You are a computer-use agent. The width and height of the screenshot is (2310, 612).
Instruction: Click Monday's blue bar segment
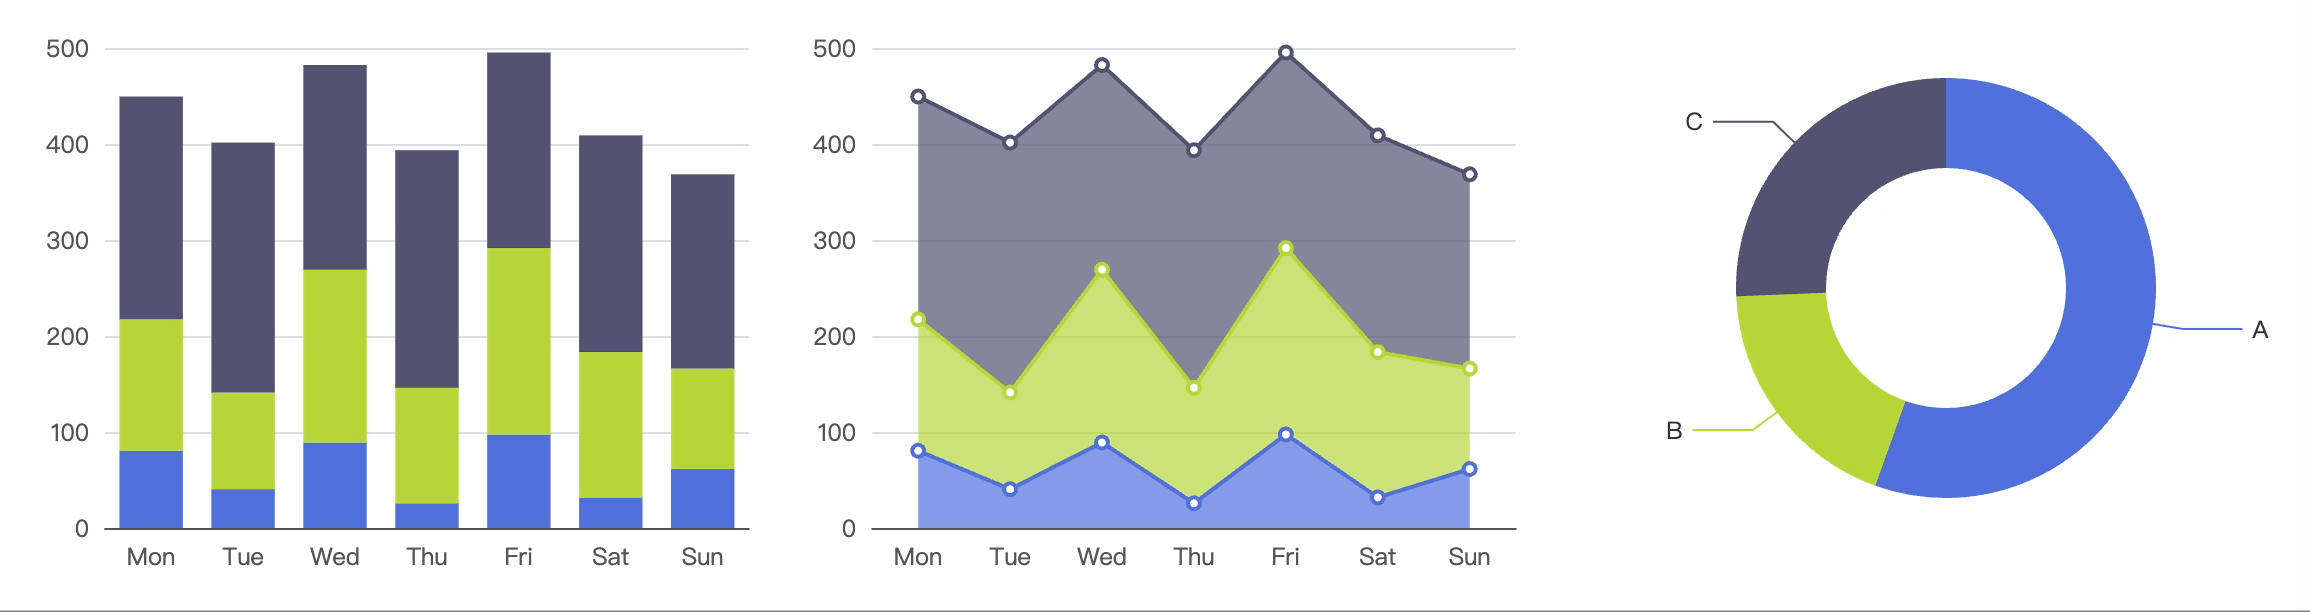pyautogui.click(x=151, y=489)
